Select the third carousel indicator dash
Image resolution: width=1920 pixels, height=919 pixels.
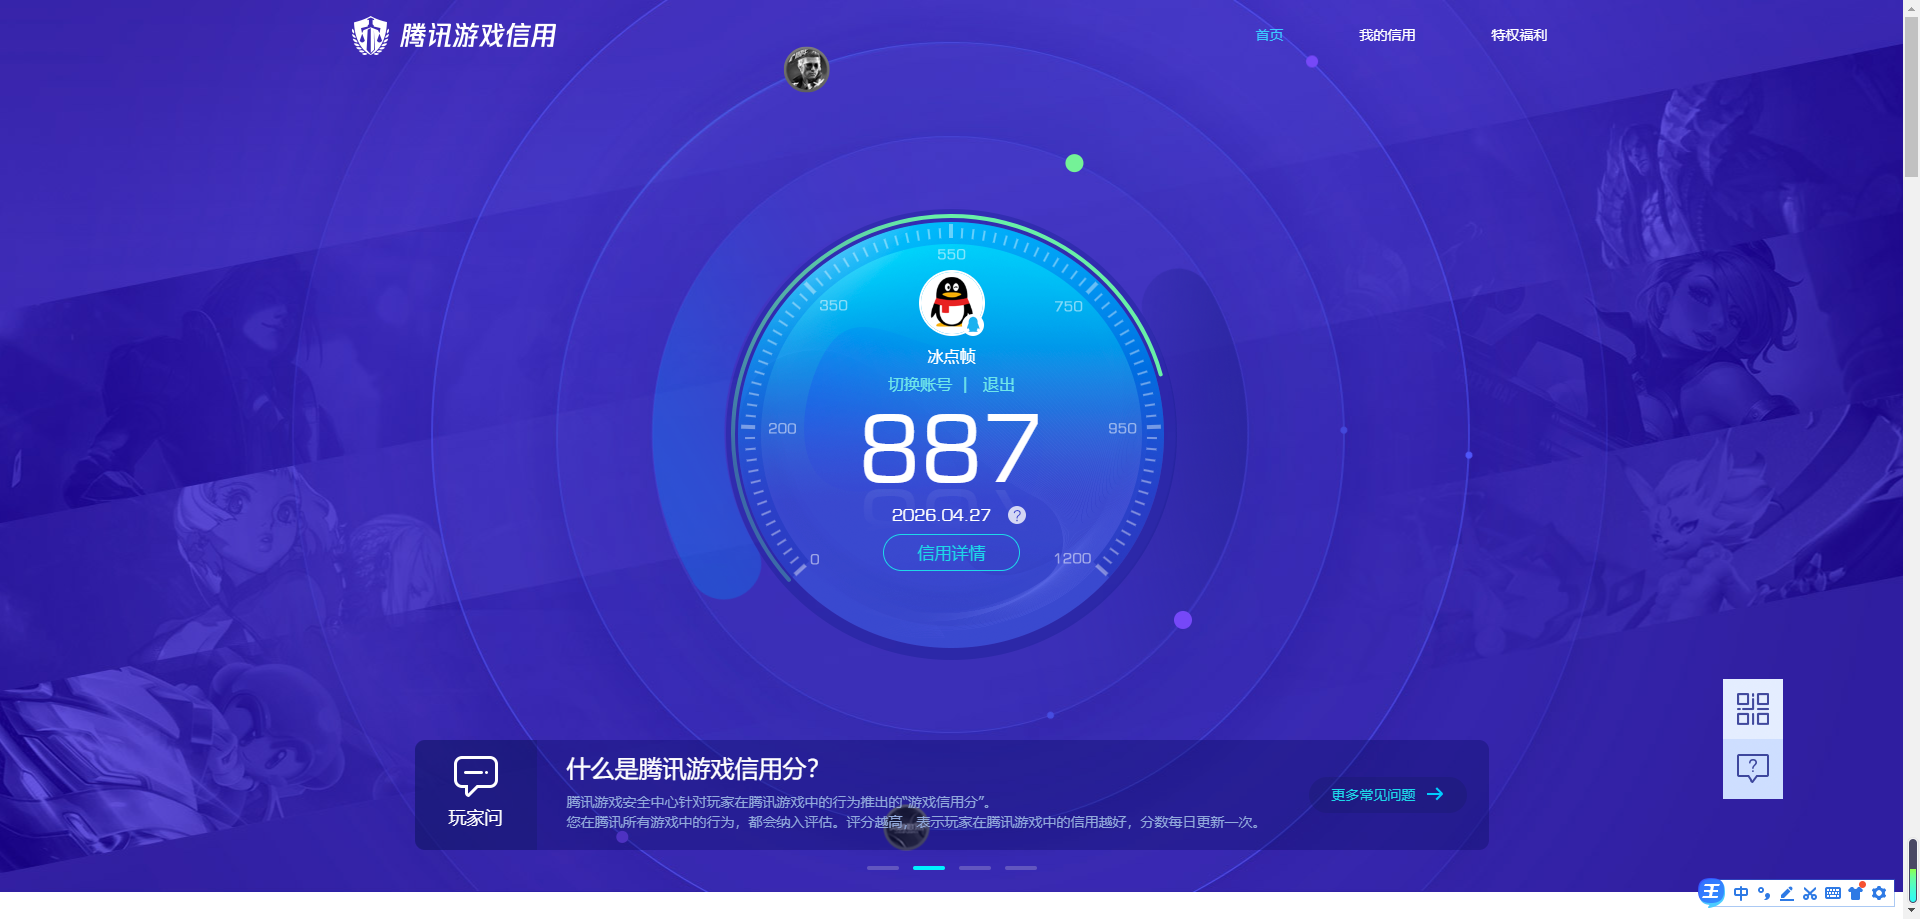click(975, 868)
